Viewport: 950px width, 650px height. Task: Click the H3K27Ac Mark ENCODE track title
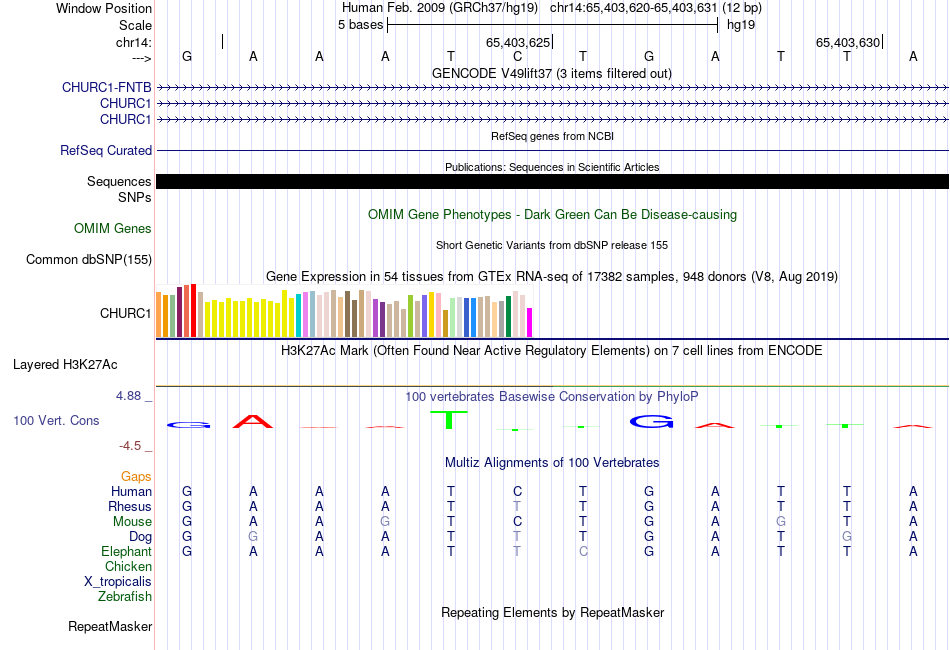point(552,351)
